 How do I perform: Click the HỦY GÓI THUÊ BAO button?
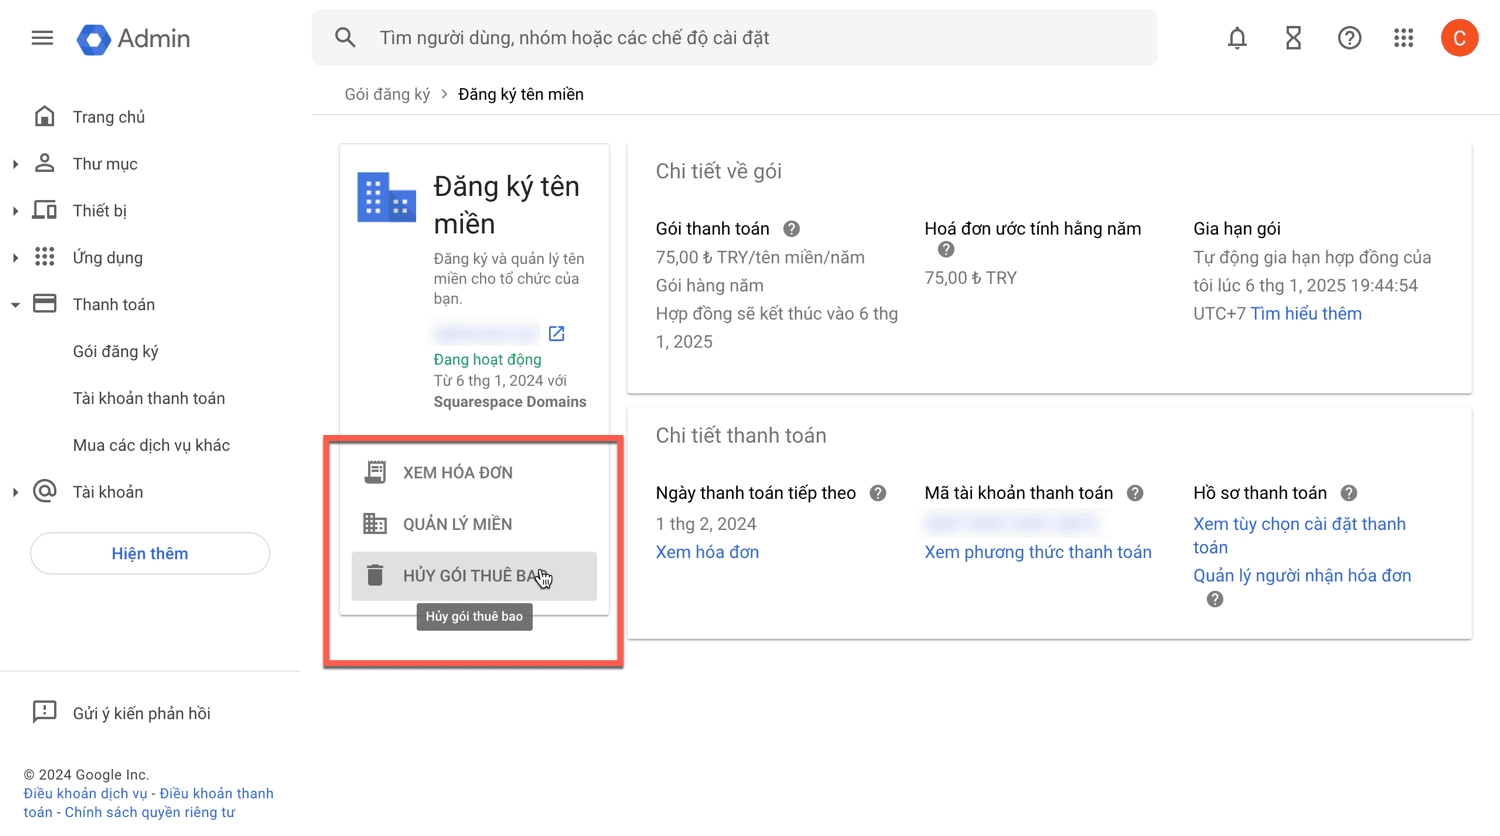coord(474,576)
